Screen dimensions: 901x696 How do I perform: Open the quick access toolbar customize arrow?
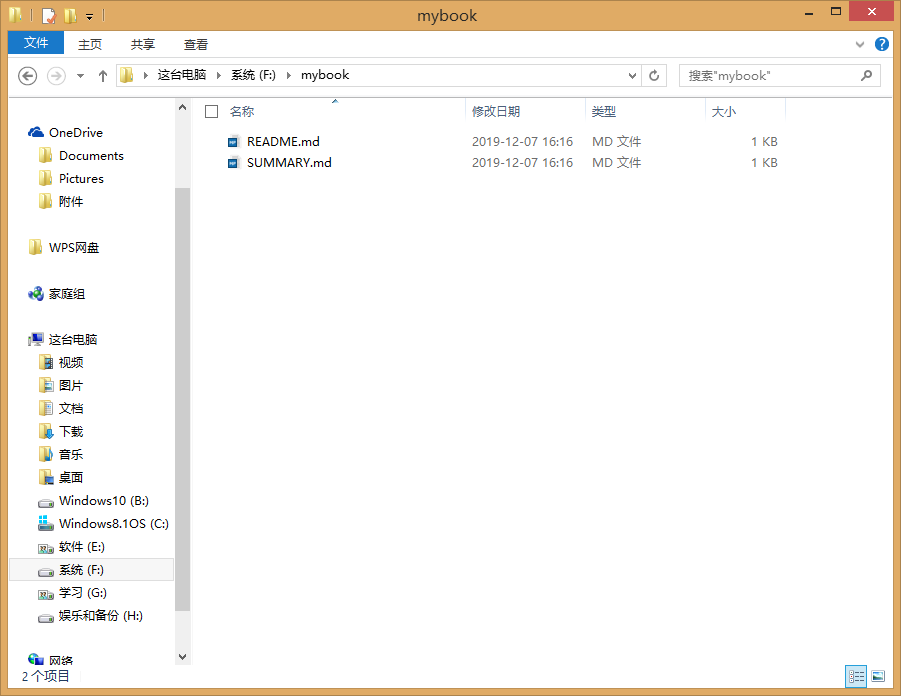click(x=90, y=17)
